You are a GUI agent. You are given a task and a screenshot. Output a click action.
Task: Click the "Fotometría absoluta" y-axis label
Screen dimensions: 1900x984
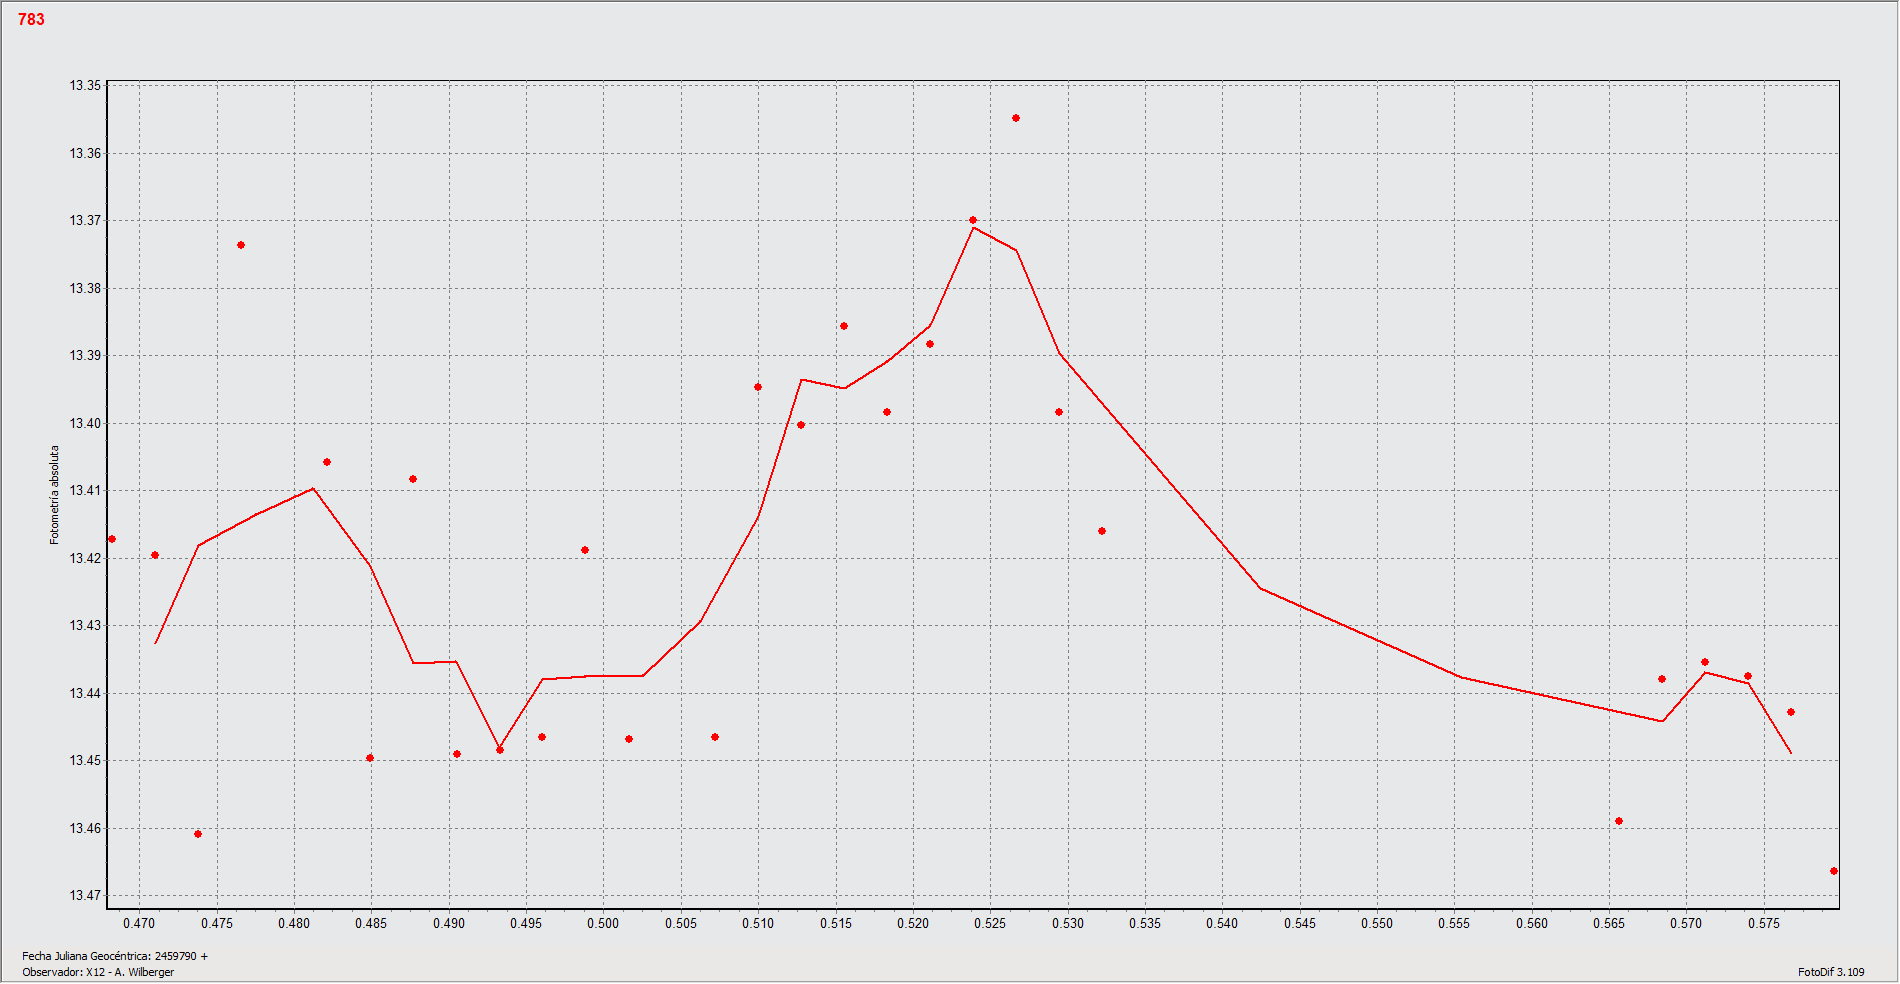click(55, 495)
